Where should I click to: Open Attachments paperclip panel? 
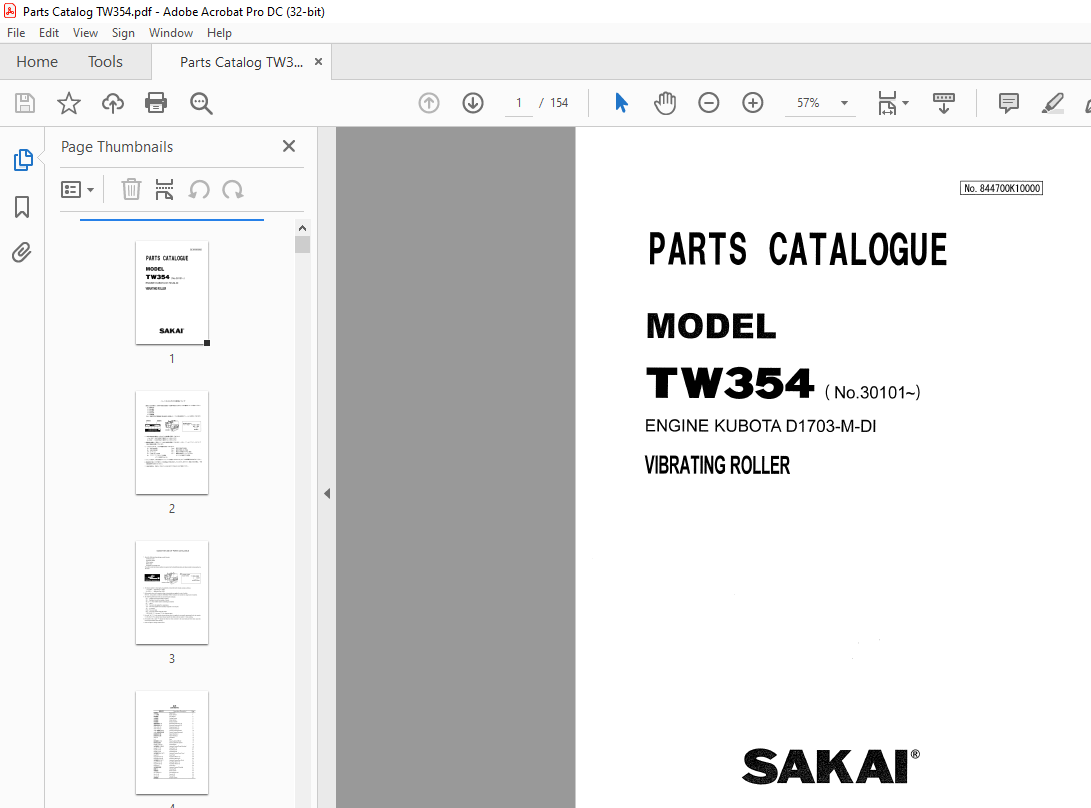click(22, 252)
